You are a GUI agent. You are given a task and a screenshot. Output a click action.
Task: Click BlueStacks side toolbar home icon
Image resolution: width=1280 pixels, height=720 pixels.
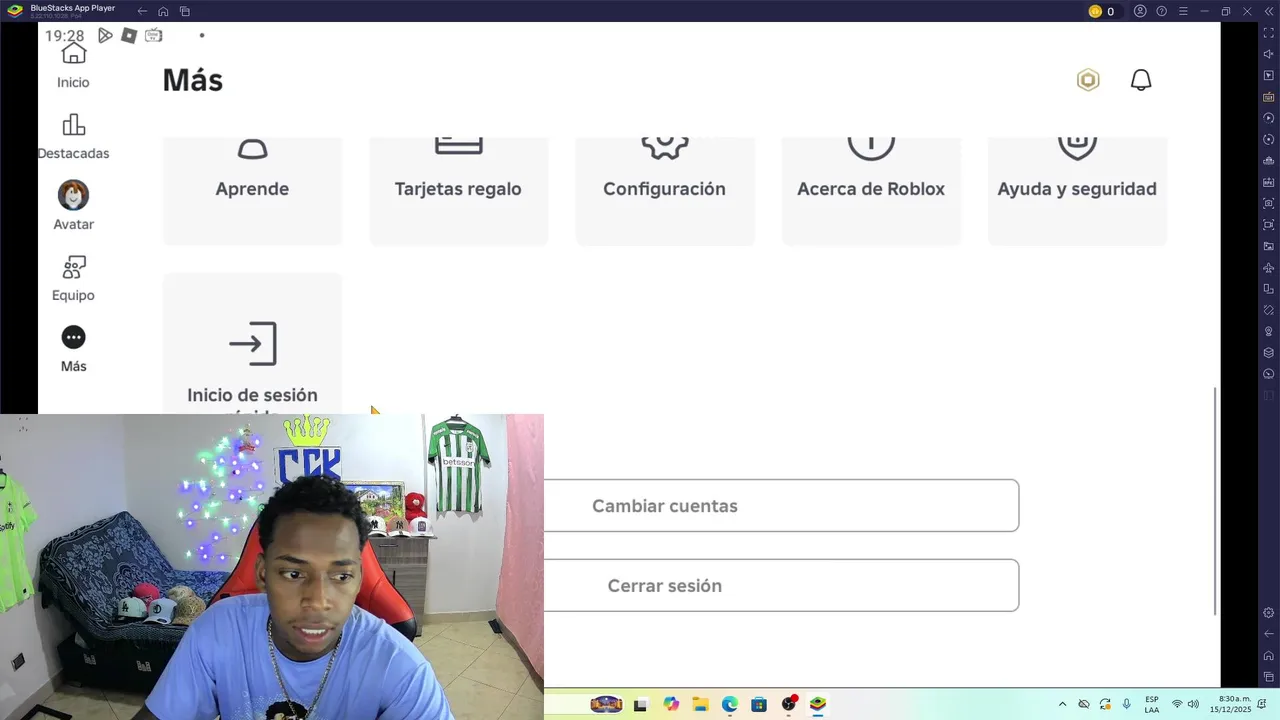pos(1269,656)
